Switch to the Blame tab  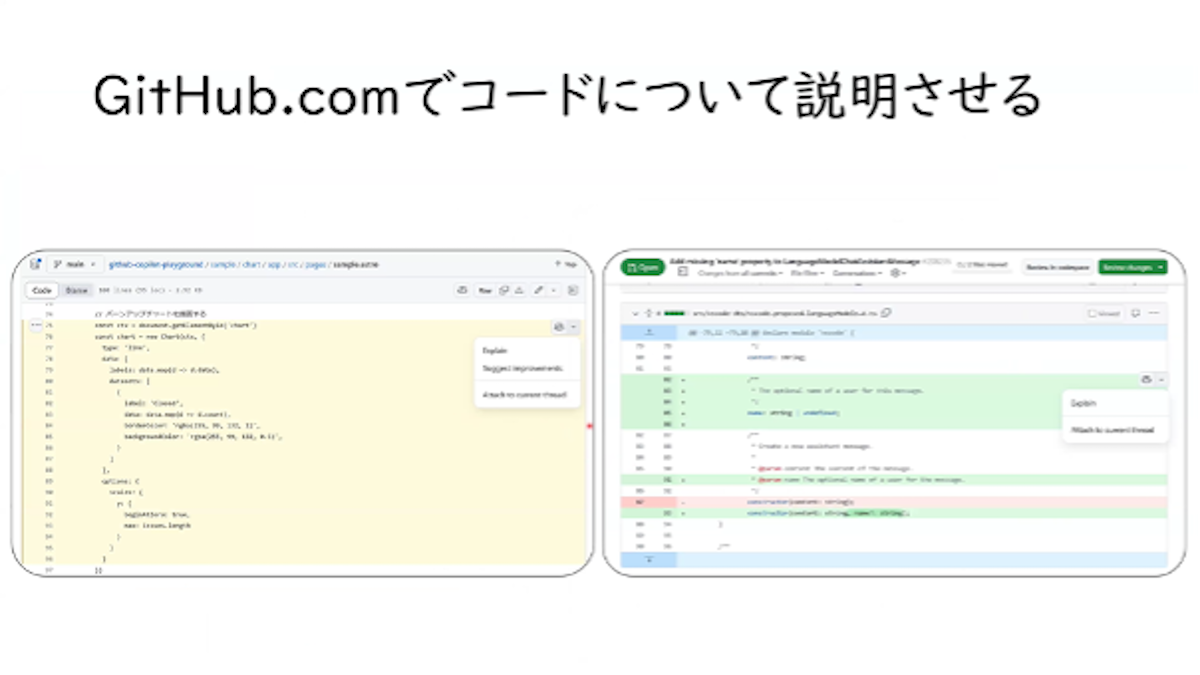pyautogui.click(x=75, y=290)
